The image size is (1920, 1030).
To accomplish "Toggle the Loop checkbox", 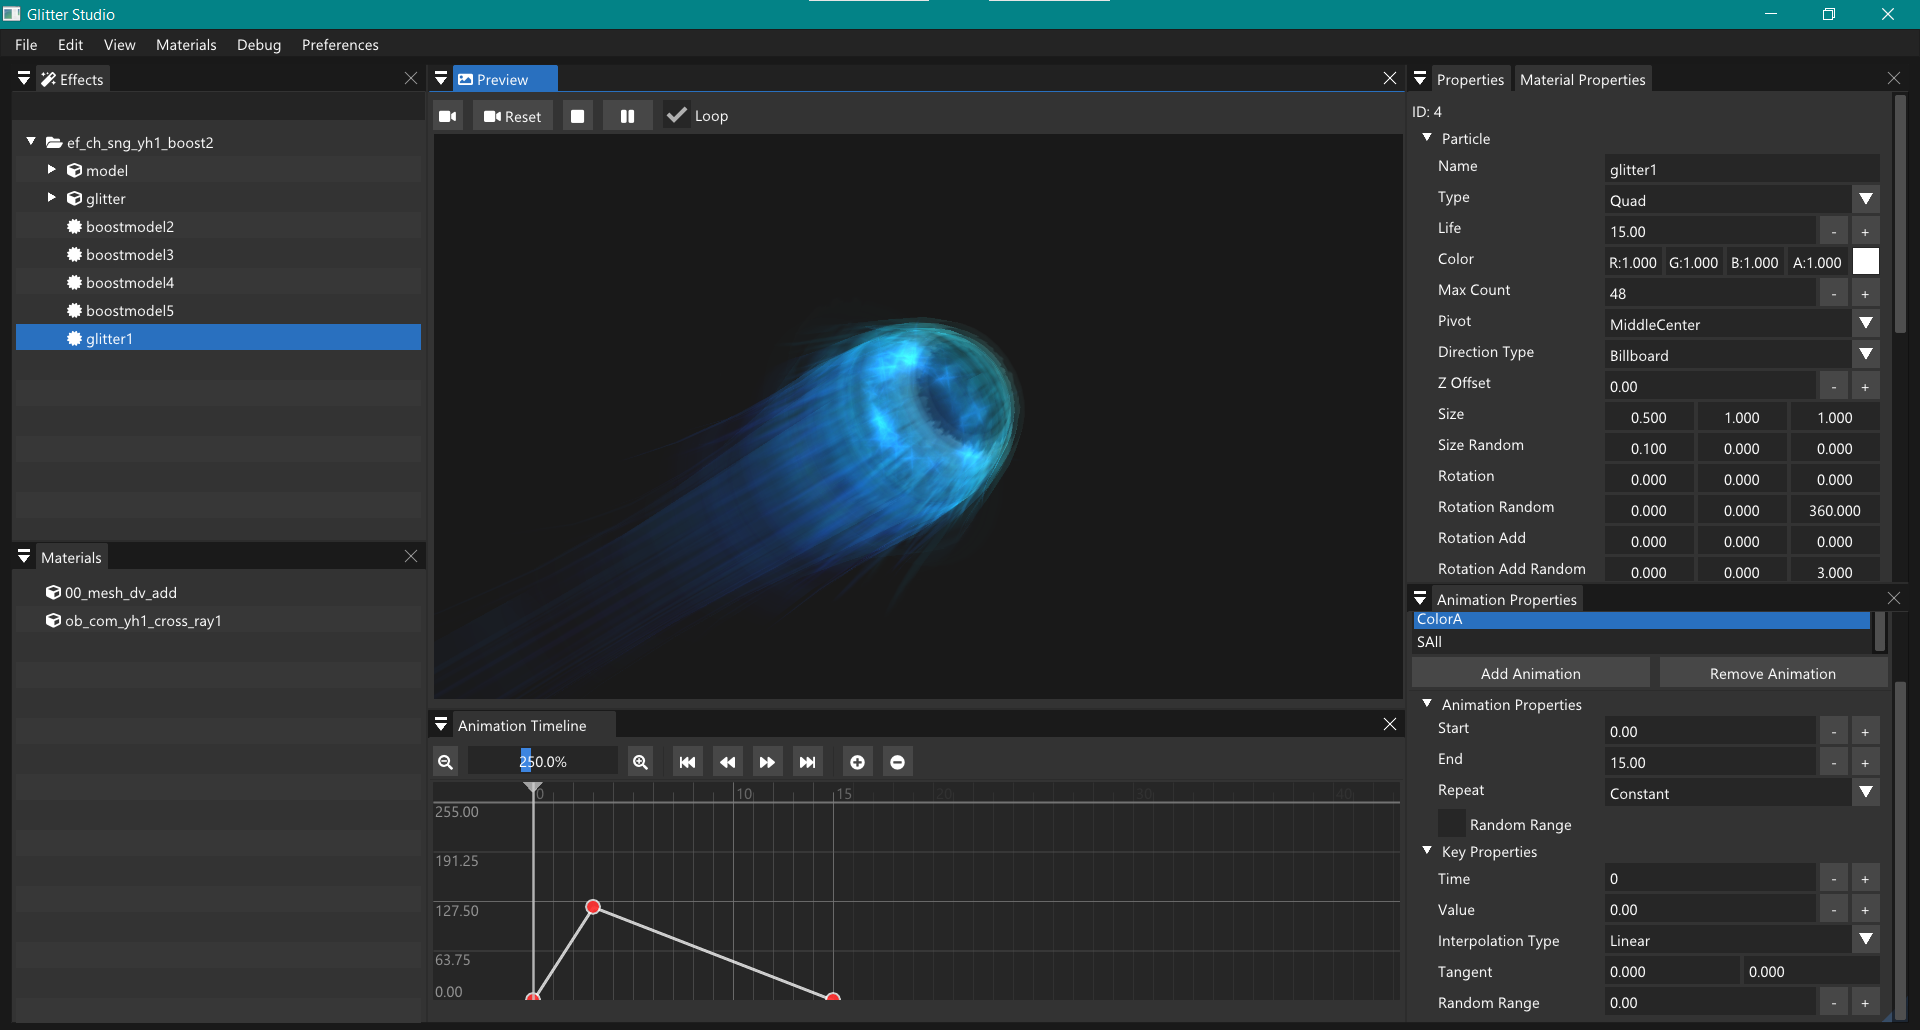I will 677,116.
